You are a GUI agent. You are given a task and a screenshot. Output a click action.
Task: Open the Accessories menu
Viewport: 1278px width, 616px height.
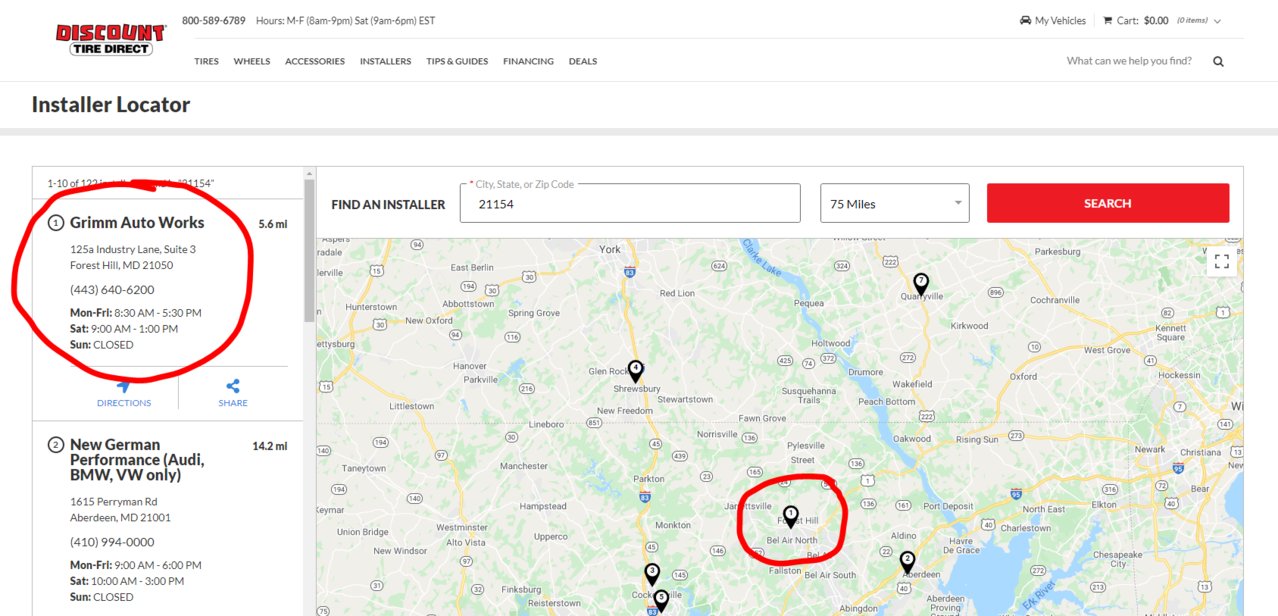pyautogui.click(x=315, y=61)
